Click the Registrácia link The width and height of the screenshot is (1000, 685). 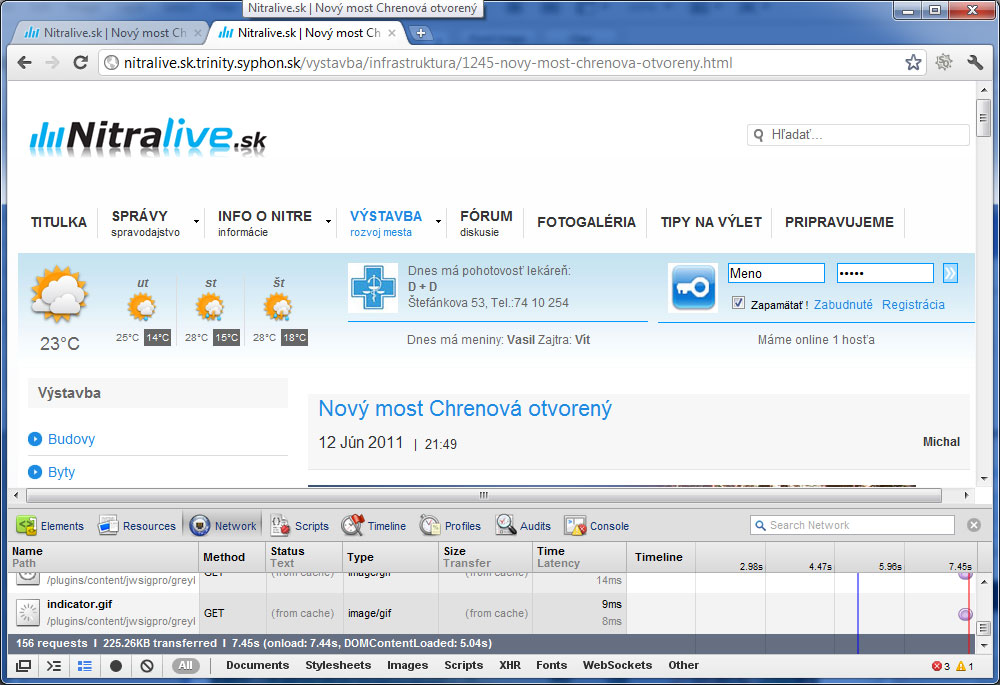912,305
